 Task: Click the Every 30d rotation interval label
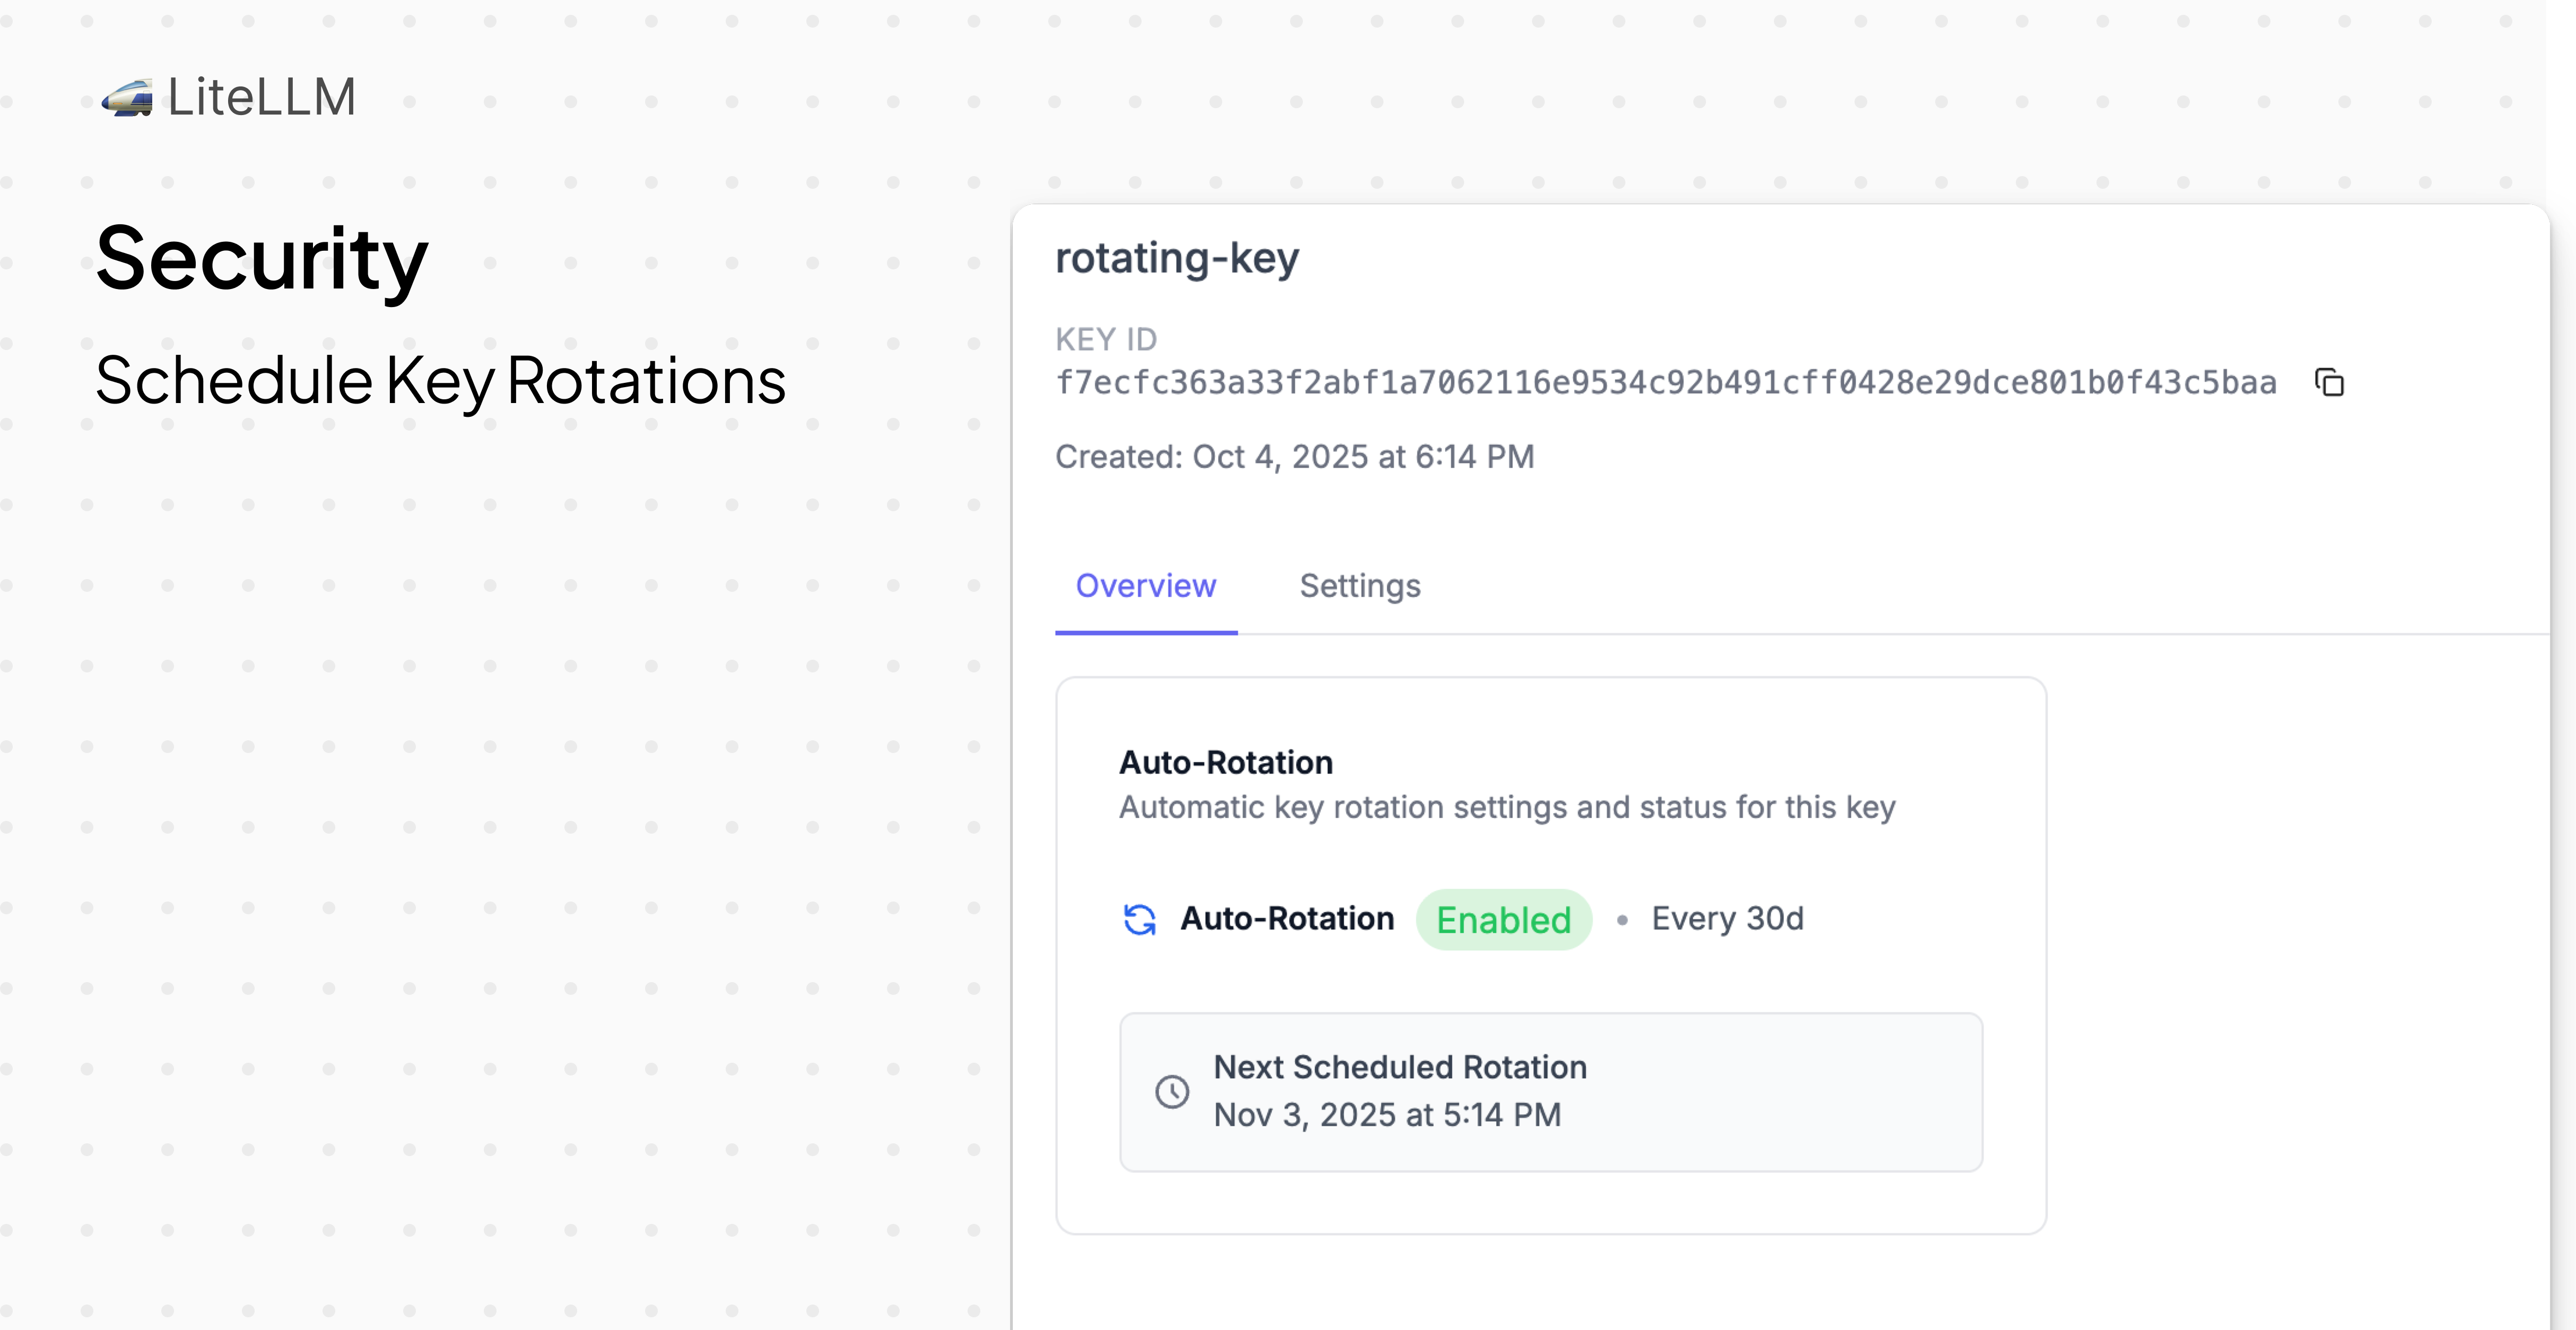pos(1727,919)
